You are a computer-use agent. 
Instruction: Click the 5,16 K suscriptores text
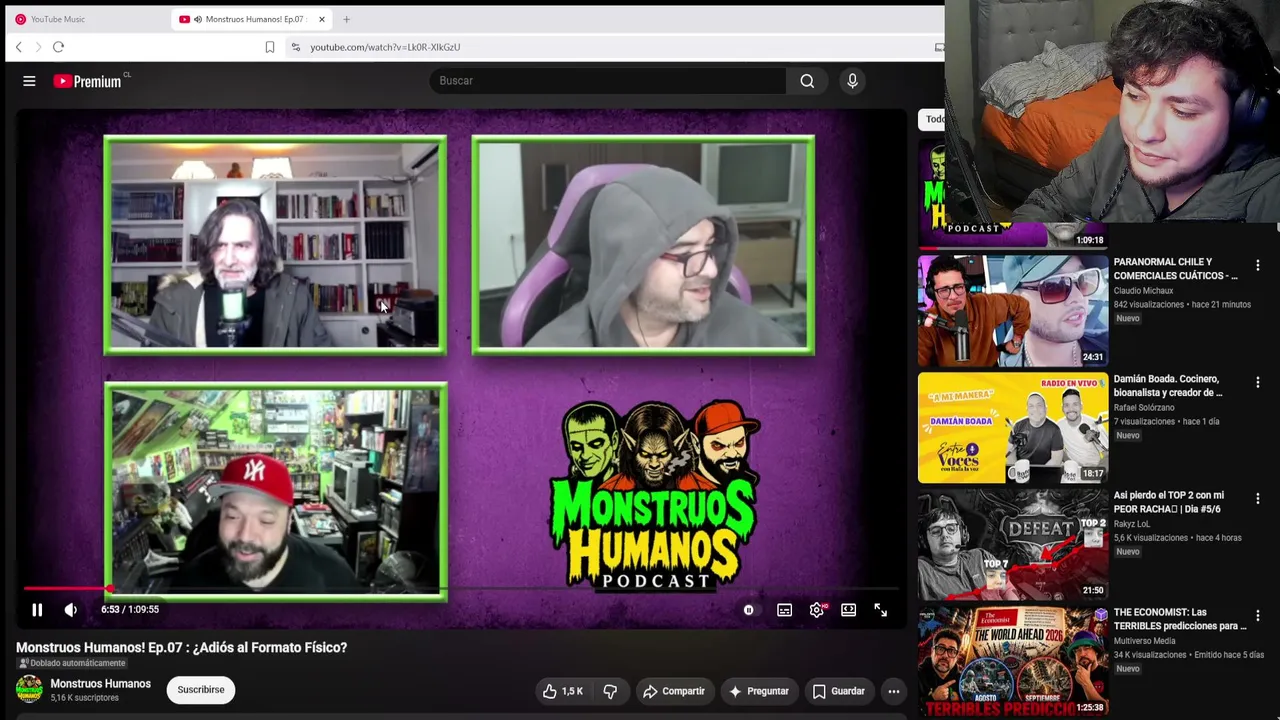84,698
